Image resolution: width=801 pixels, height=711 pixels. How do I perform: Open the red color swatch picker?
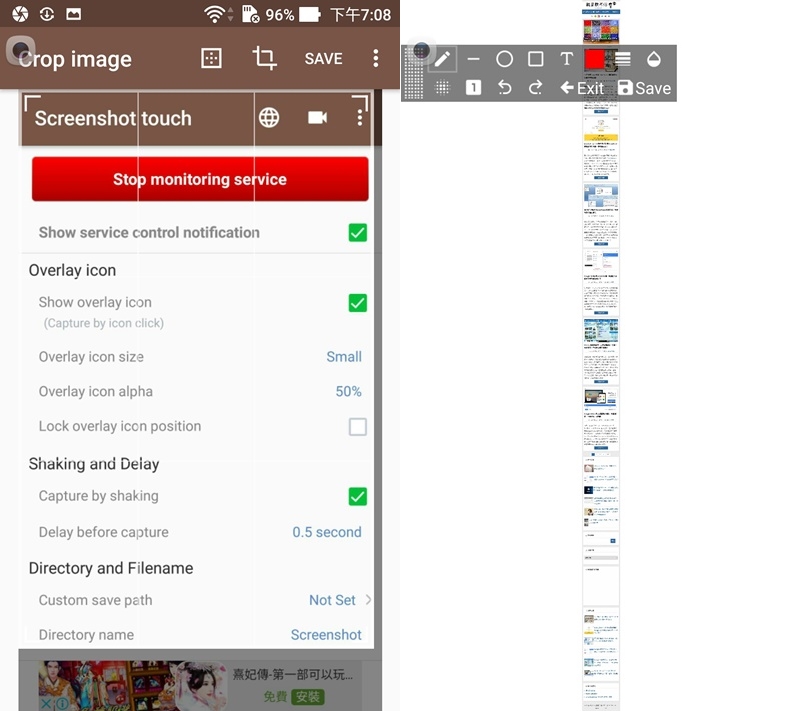(595, 59)
